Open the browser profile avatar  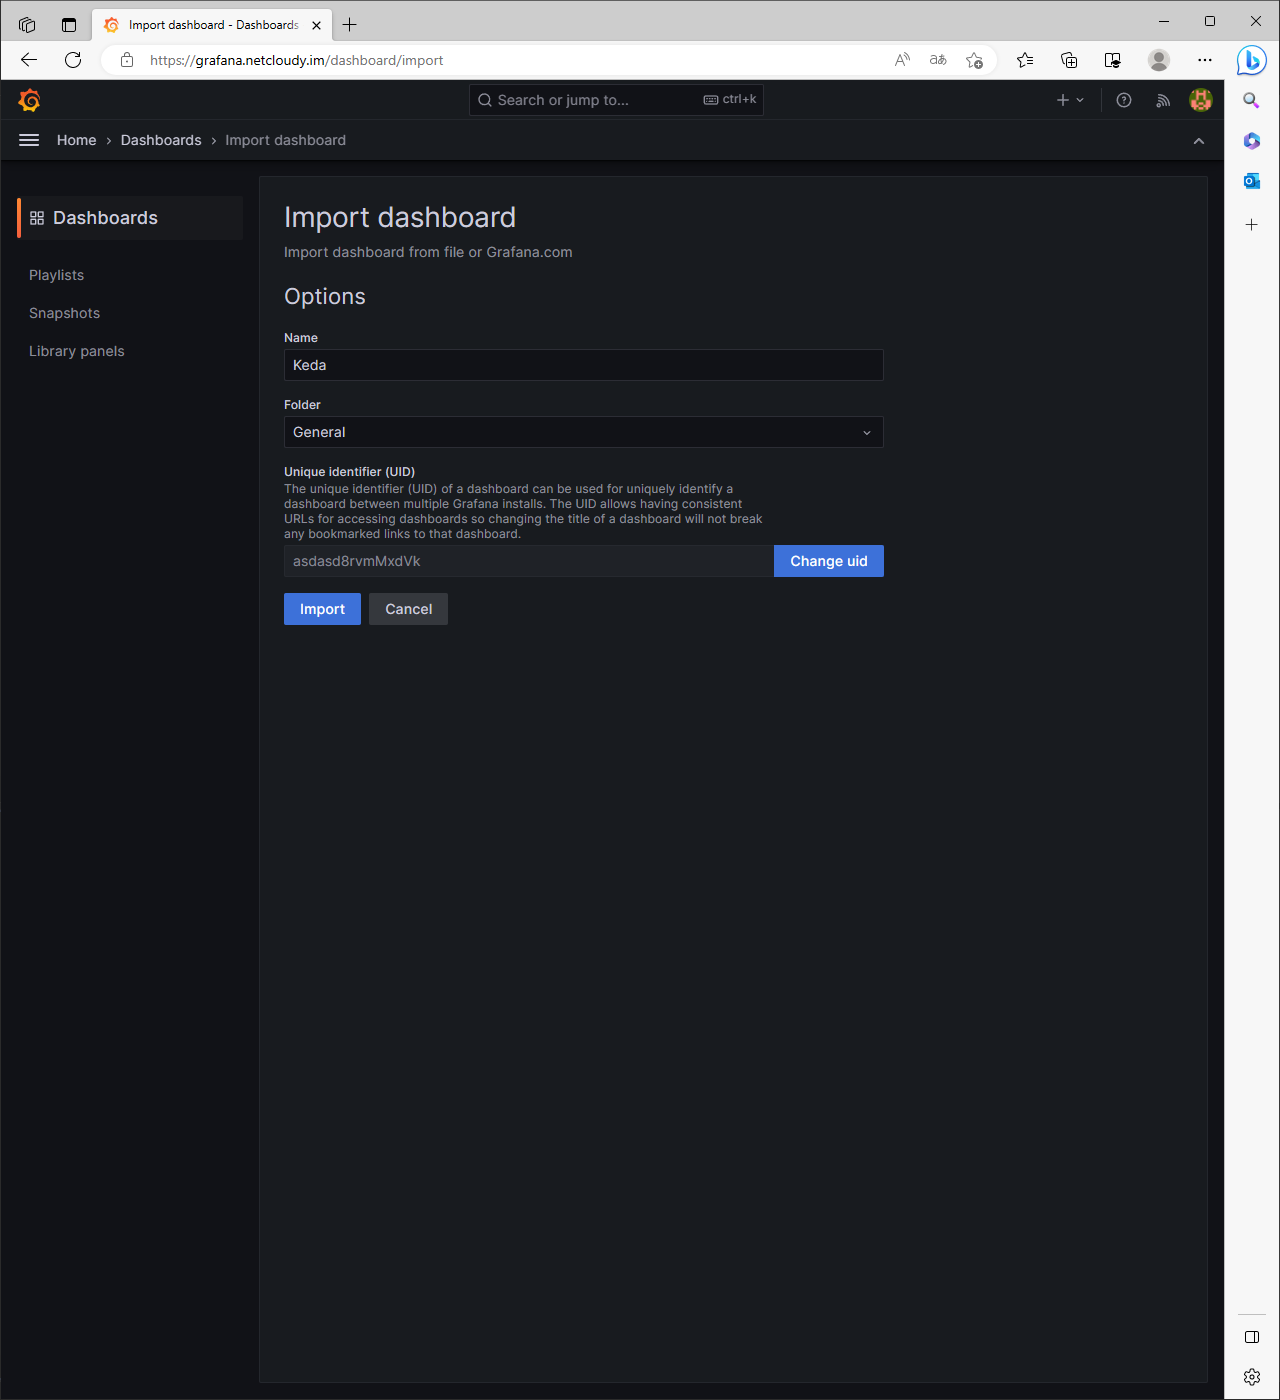click(x=1159, y=60)
